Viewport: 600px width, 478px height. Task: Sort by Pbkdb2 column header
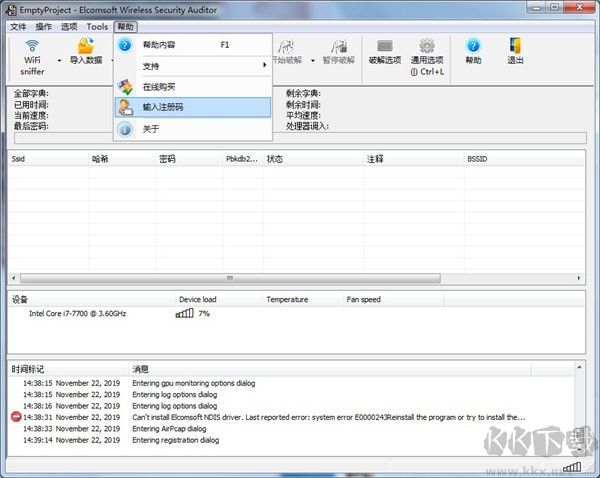[243, 159]
